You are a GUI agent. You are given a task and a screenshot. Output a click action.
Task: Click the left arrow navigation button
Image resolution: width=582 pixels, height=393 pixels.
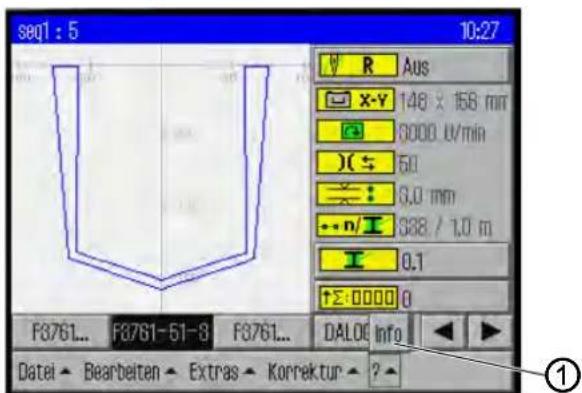pos(443,331)
